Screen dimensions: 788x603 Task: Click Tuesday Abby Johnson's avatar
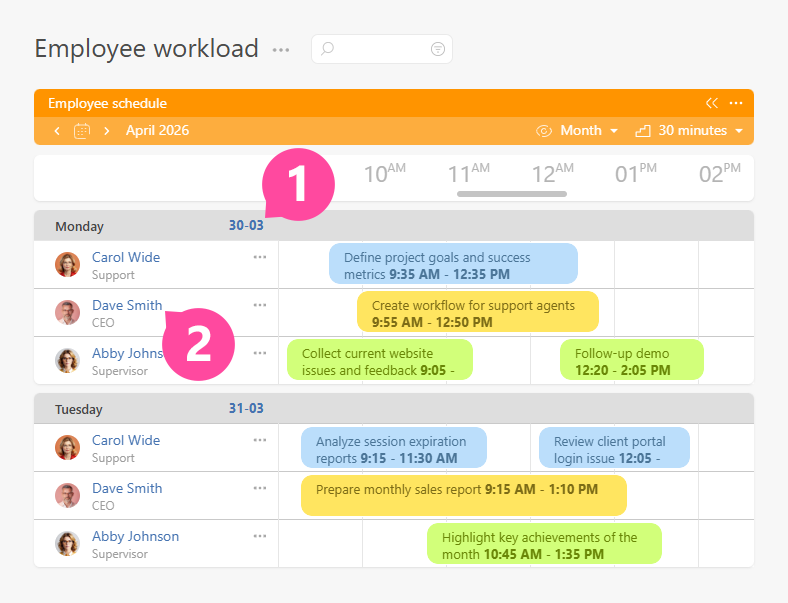point(67,544)
